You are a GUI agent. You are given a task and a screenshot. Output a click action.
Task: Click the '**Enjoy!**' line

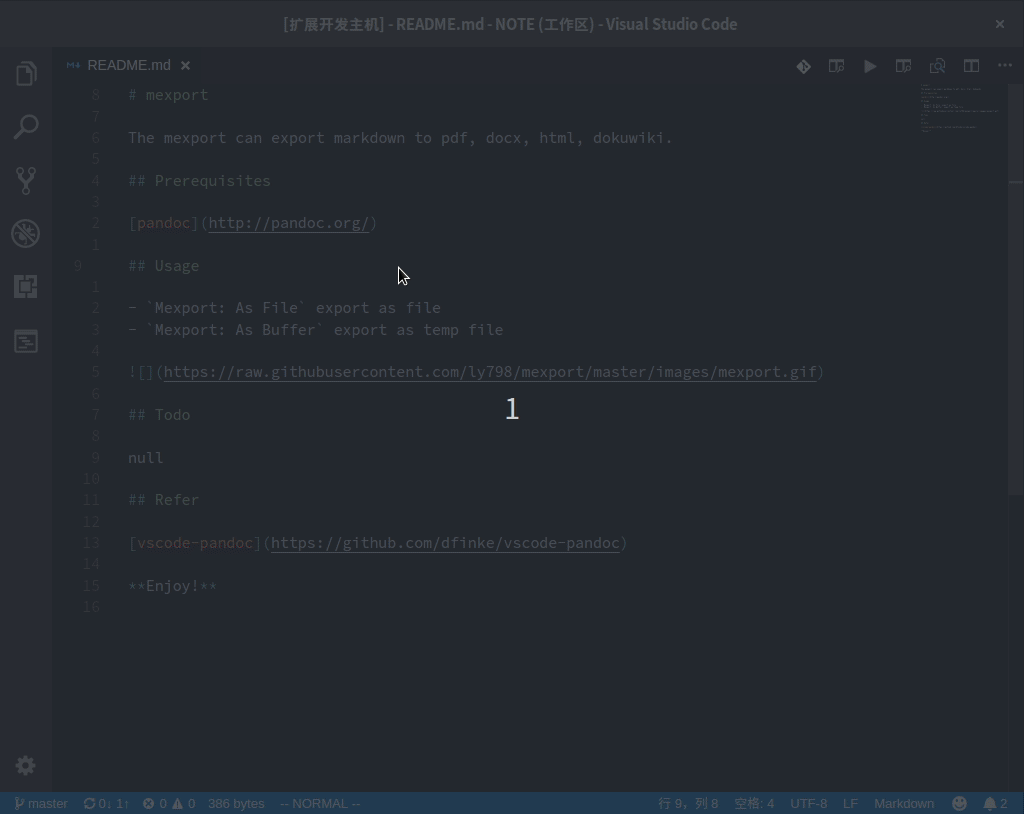(172, 585)
